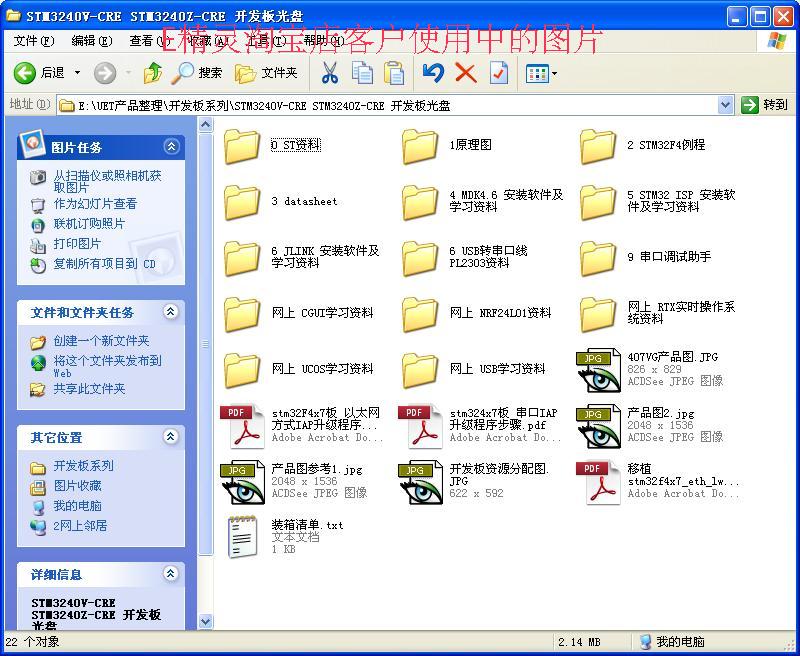This screenshot has height=656, width=800.
Task: Click 复制所有项目到 CD link
Action: pyautogui.click(x=105, y=264)
